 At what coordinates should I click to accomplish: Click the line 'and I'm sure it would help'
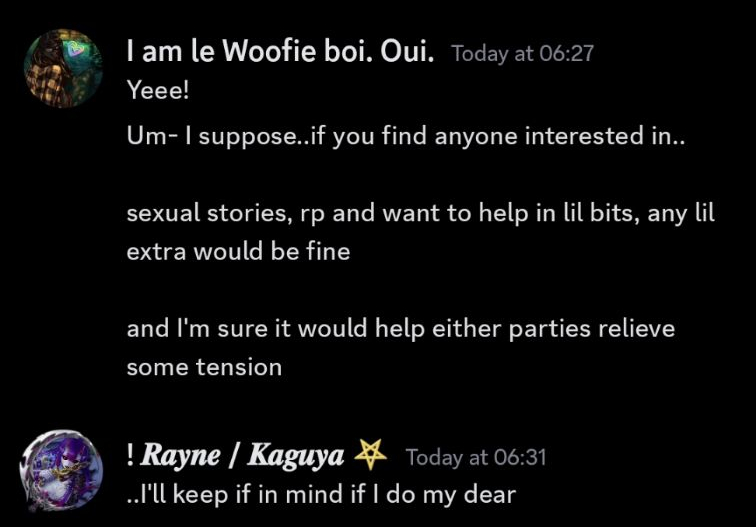(x=401, y=329)
